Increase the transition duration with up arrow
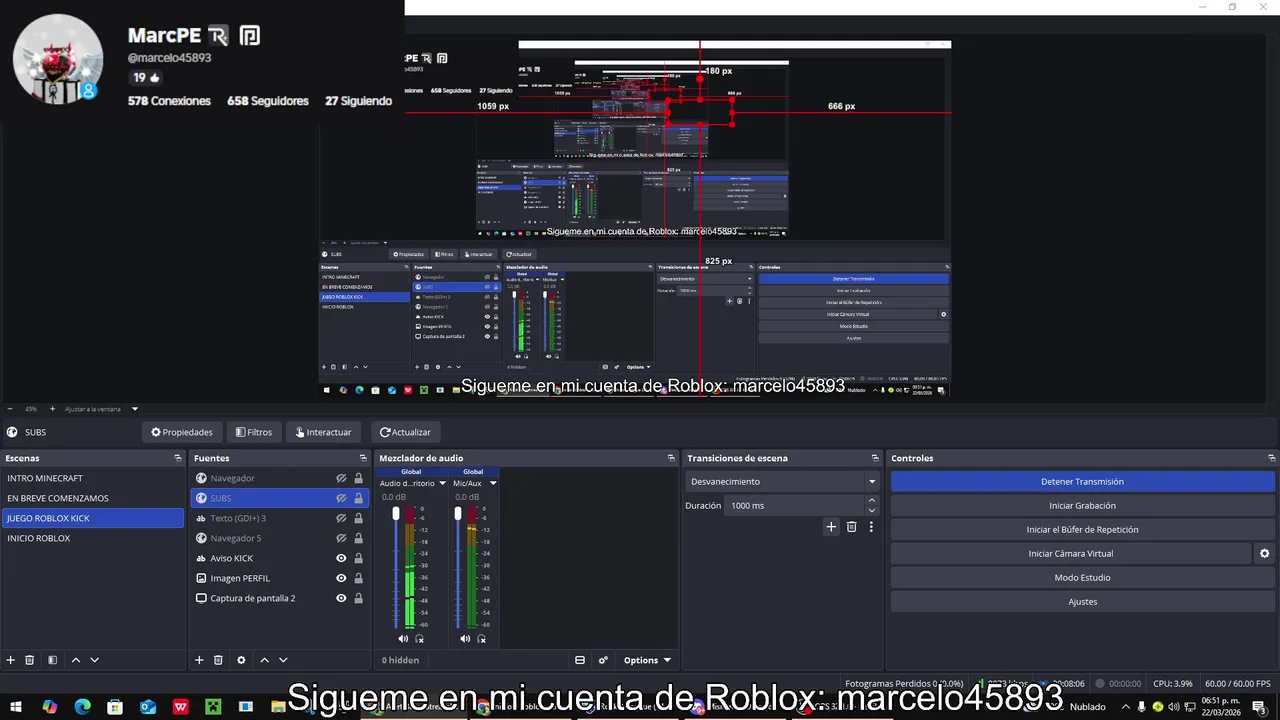The image size is (1280, 720). tap(872, 500)
